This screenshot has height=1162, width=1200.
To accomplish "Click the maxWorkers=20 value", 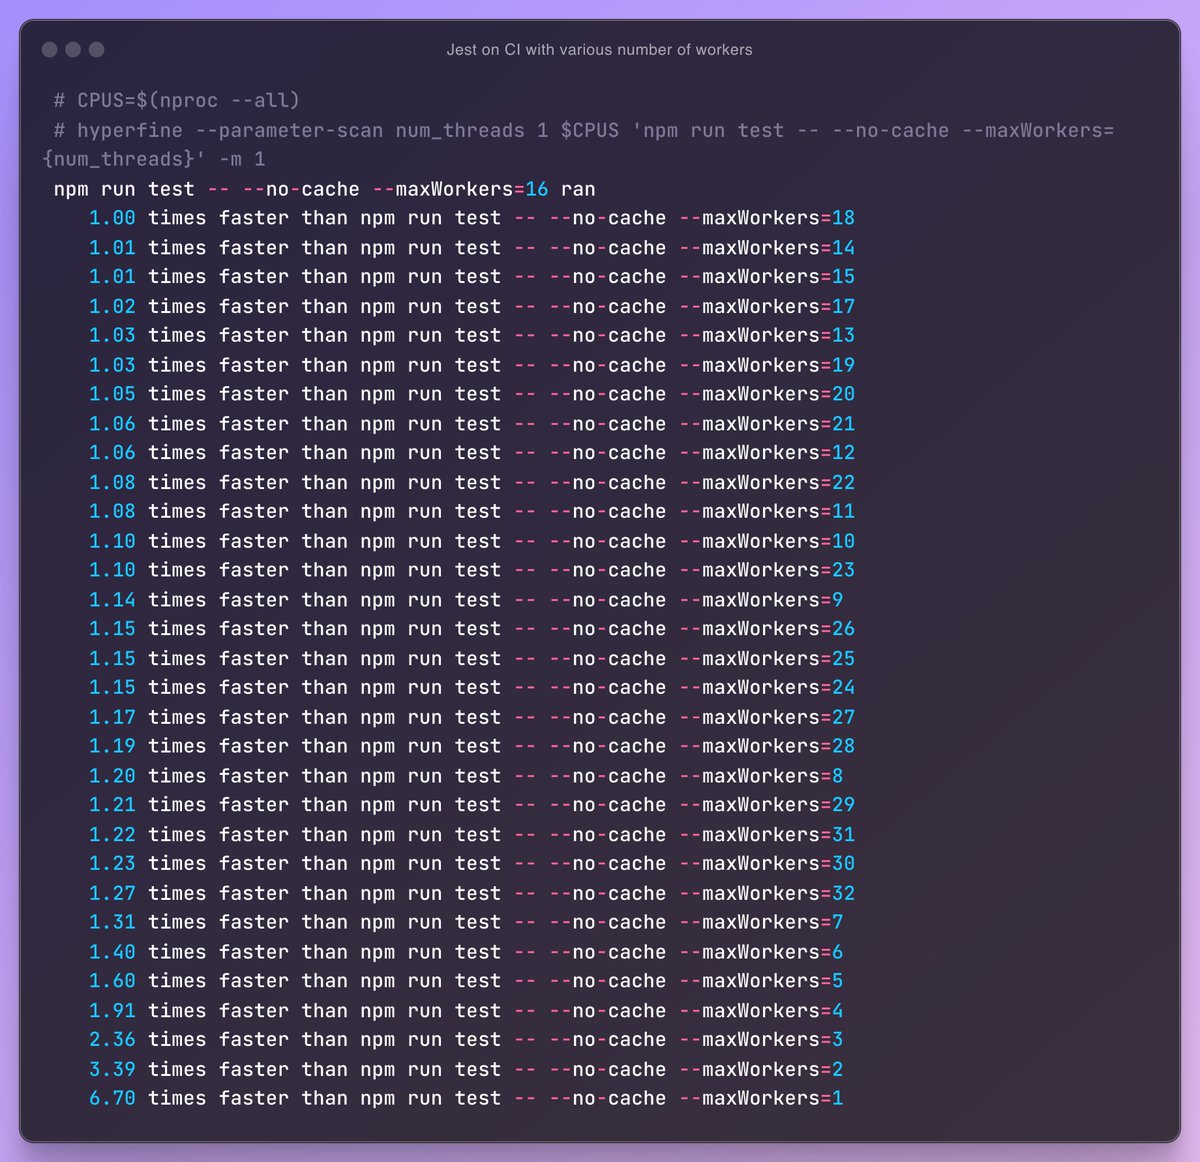I will click(x=843, y=395).
